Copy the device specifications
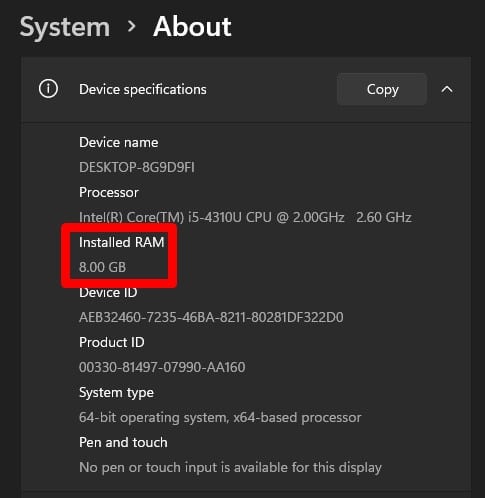 (x=382, y=89)
